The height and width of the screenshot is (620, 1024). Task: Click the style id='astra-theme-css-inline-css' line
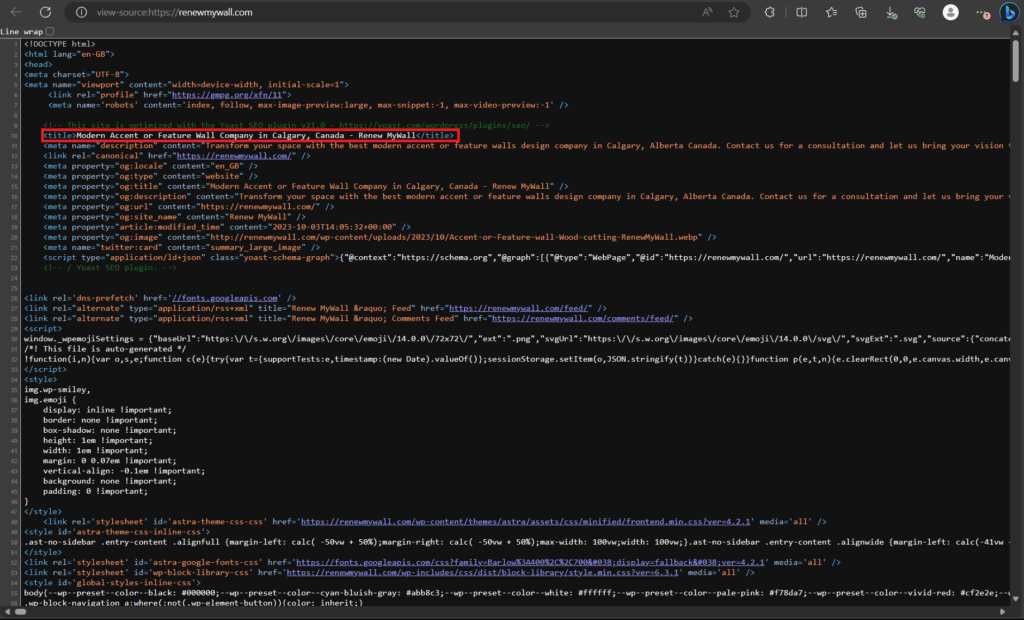coord(117,532)
